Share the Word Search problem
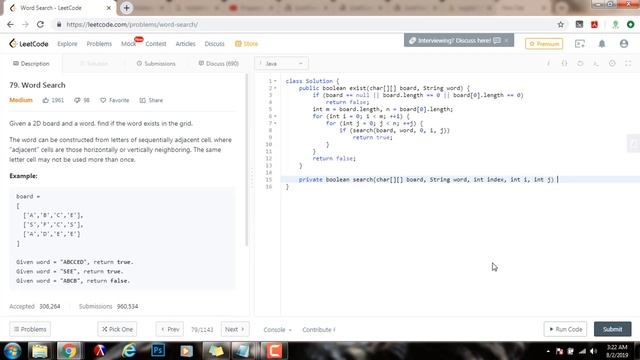Screen dimensions: 640x360 pos(151,100)
